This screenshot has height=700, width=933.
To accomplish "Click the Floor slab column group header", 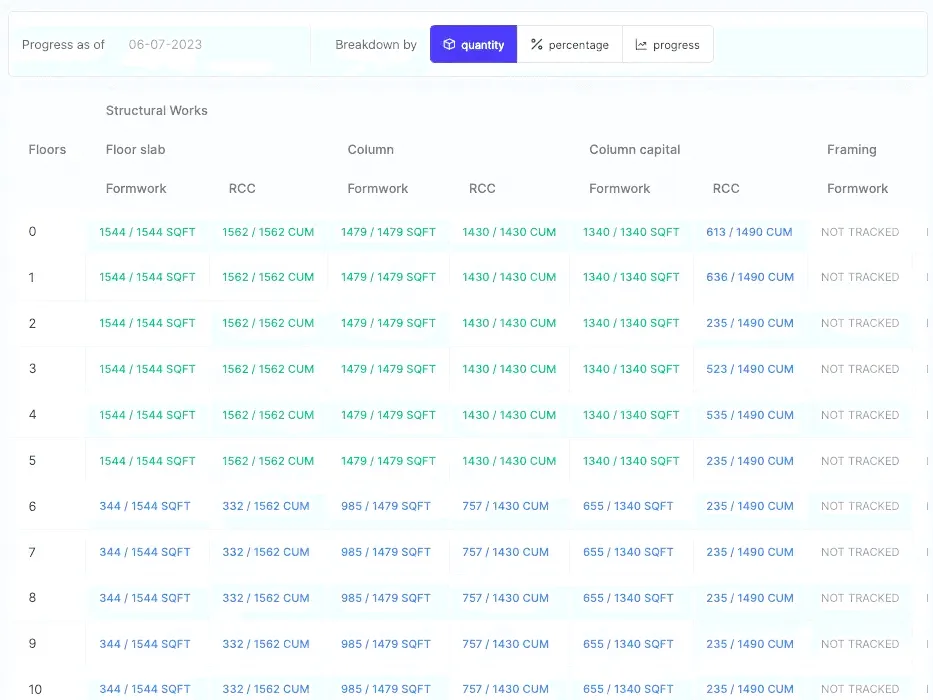I will point(136,150).
